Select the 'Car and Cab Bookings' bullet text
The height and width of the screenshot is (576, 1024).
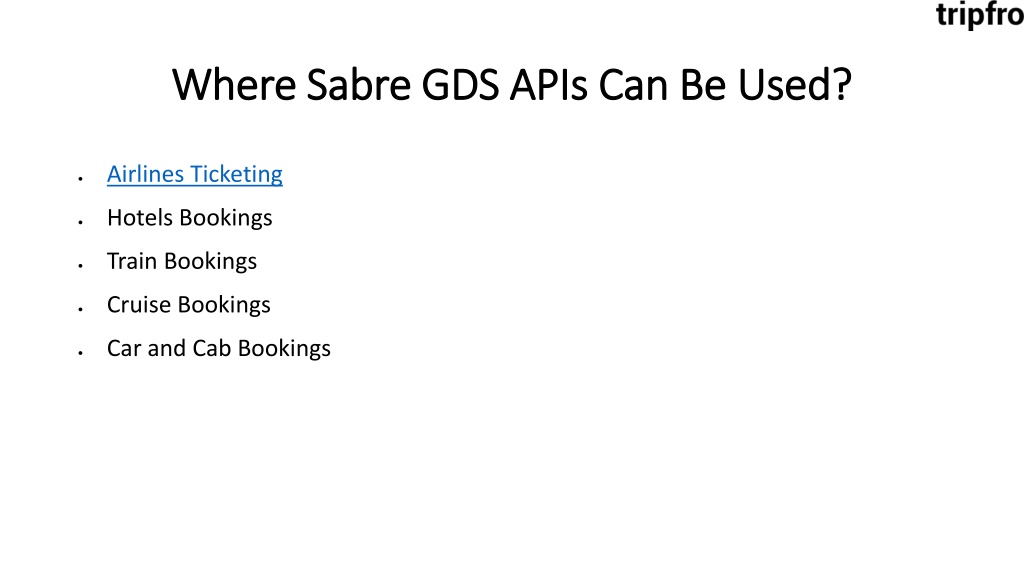pos(219,349)
